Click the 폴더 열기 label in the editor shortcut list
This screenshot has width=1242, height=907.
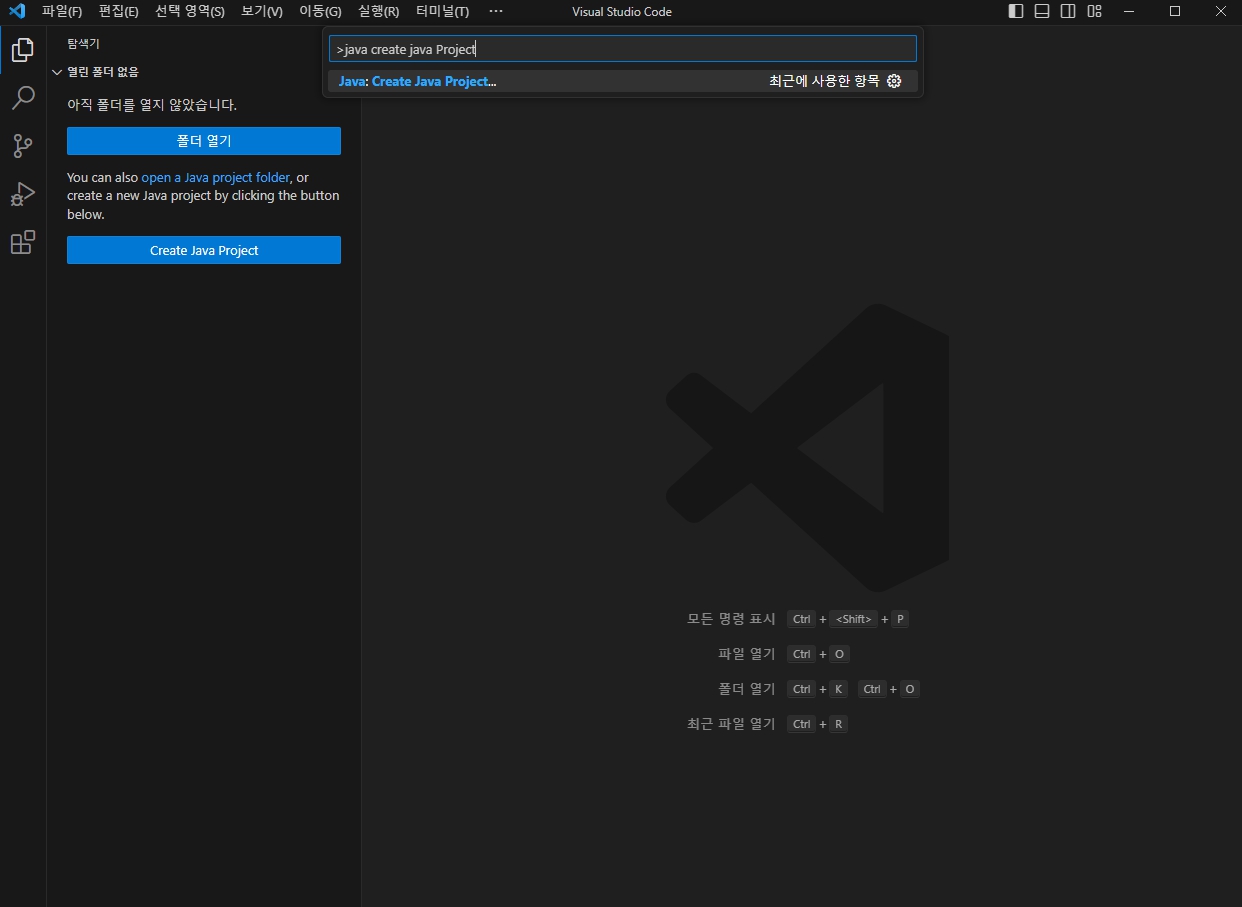(747, 689)
